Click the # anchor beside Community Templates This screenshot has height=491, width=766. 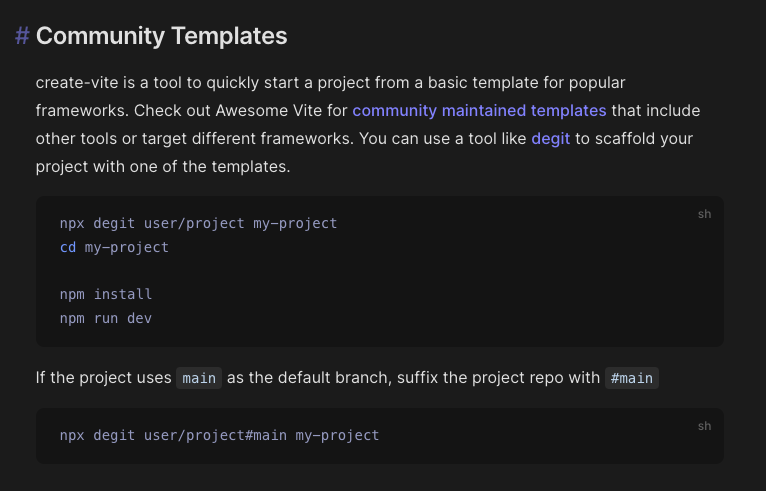[22, 36]
